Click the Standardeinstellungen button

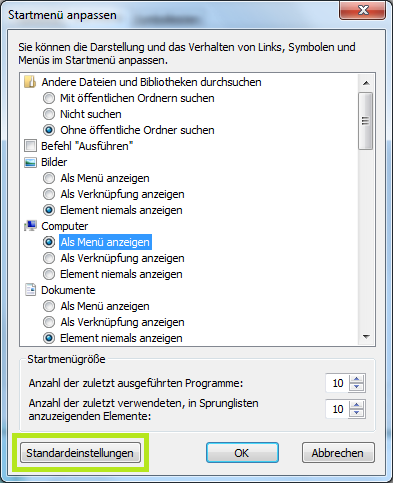pos(80,453)
